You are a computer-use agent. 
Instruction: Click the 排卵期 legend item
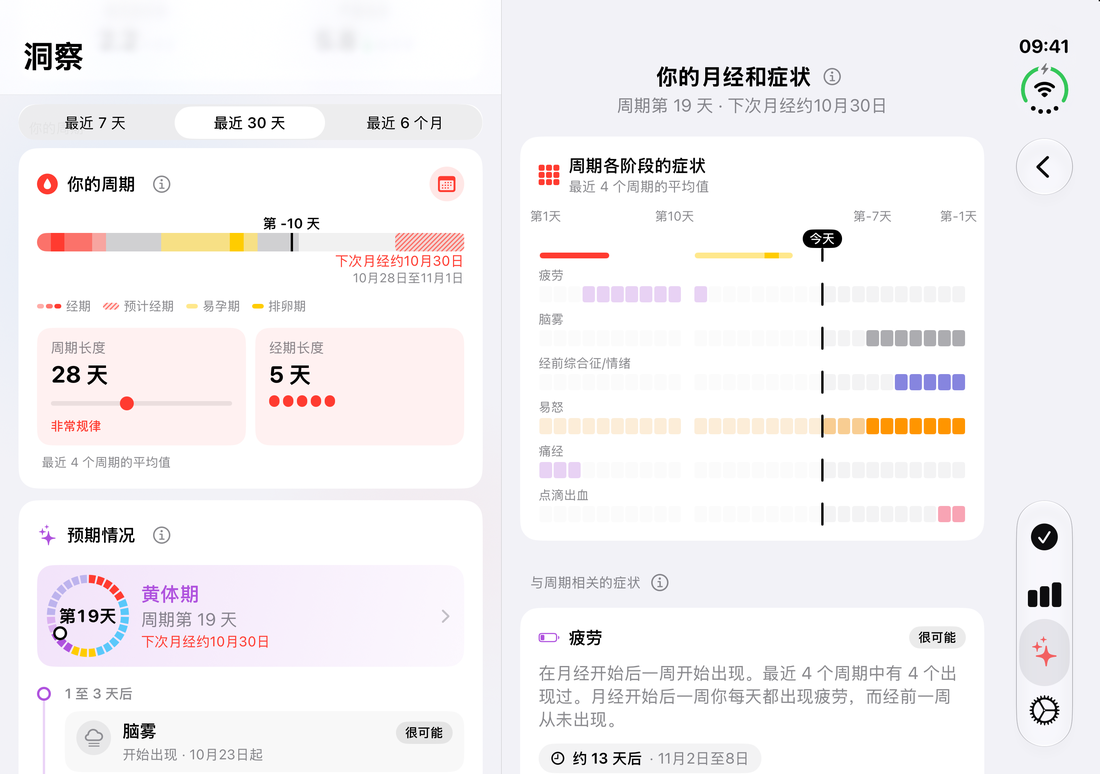point(279,306)
